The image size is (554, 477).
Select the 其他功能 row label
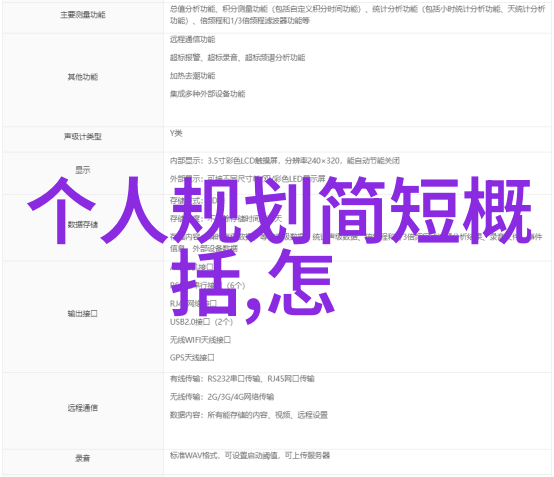click(83, 77)
